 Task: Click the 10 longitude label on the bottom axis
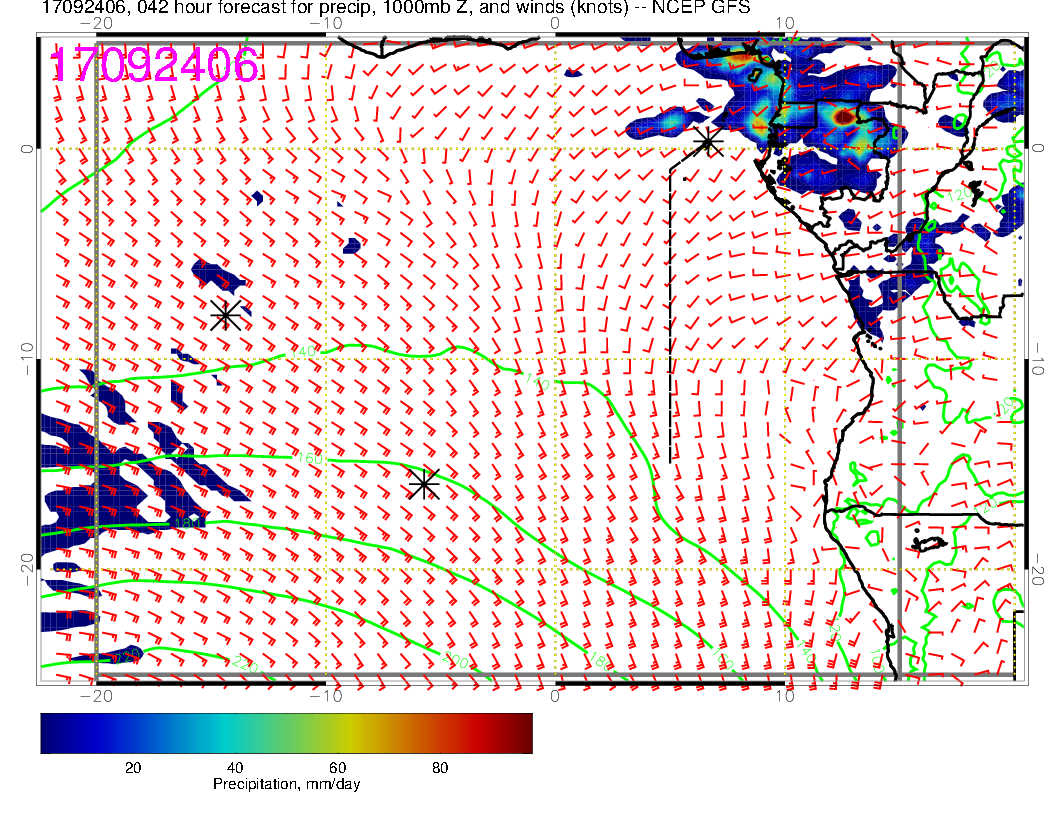pos(785,695)
